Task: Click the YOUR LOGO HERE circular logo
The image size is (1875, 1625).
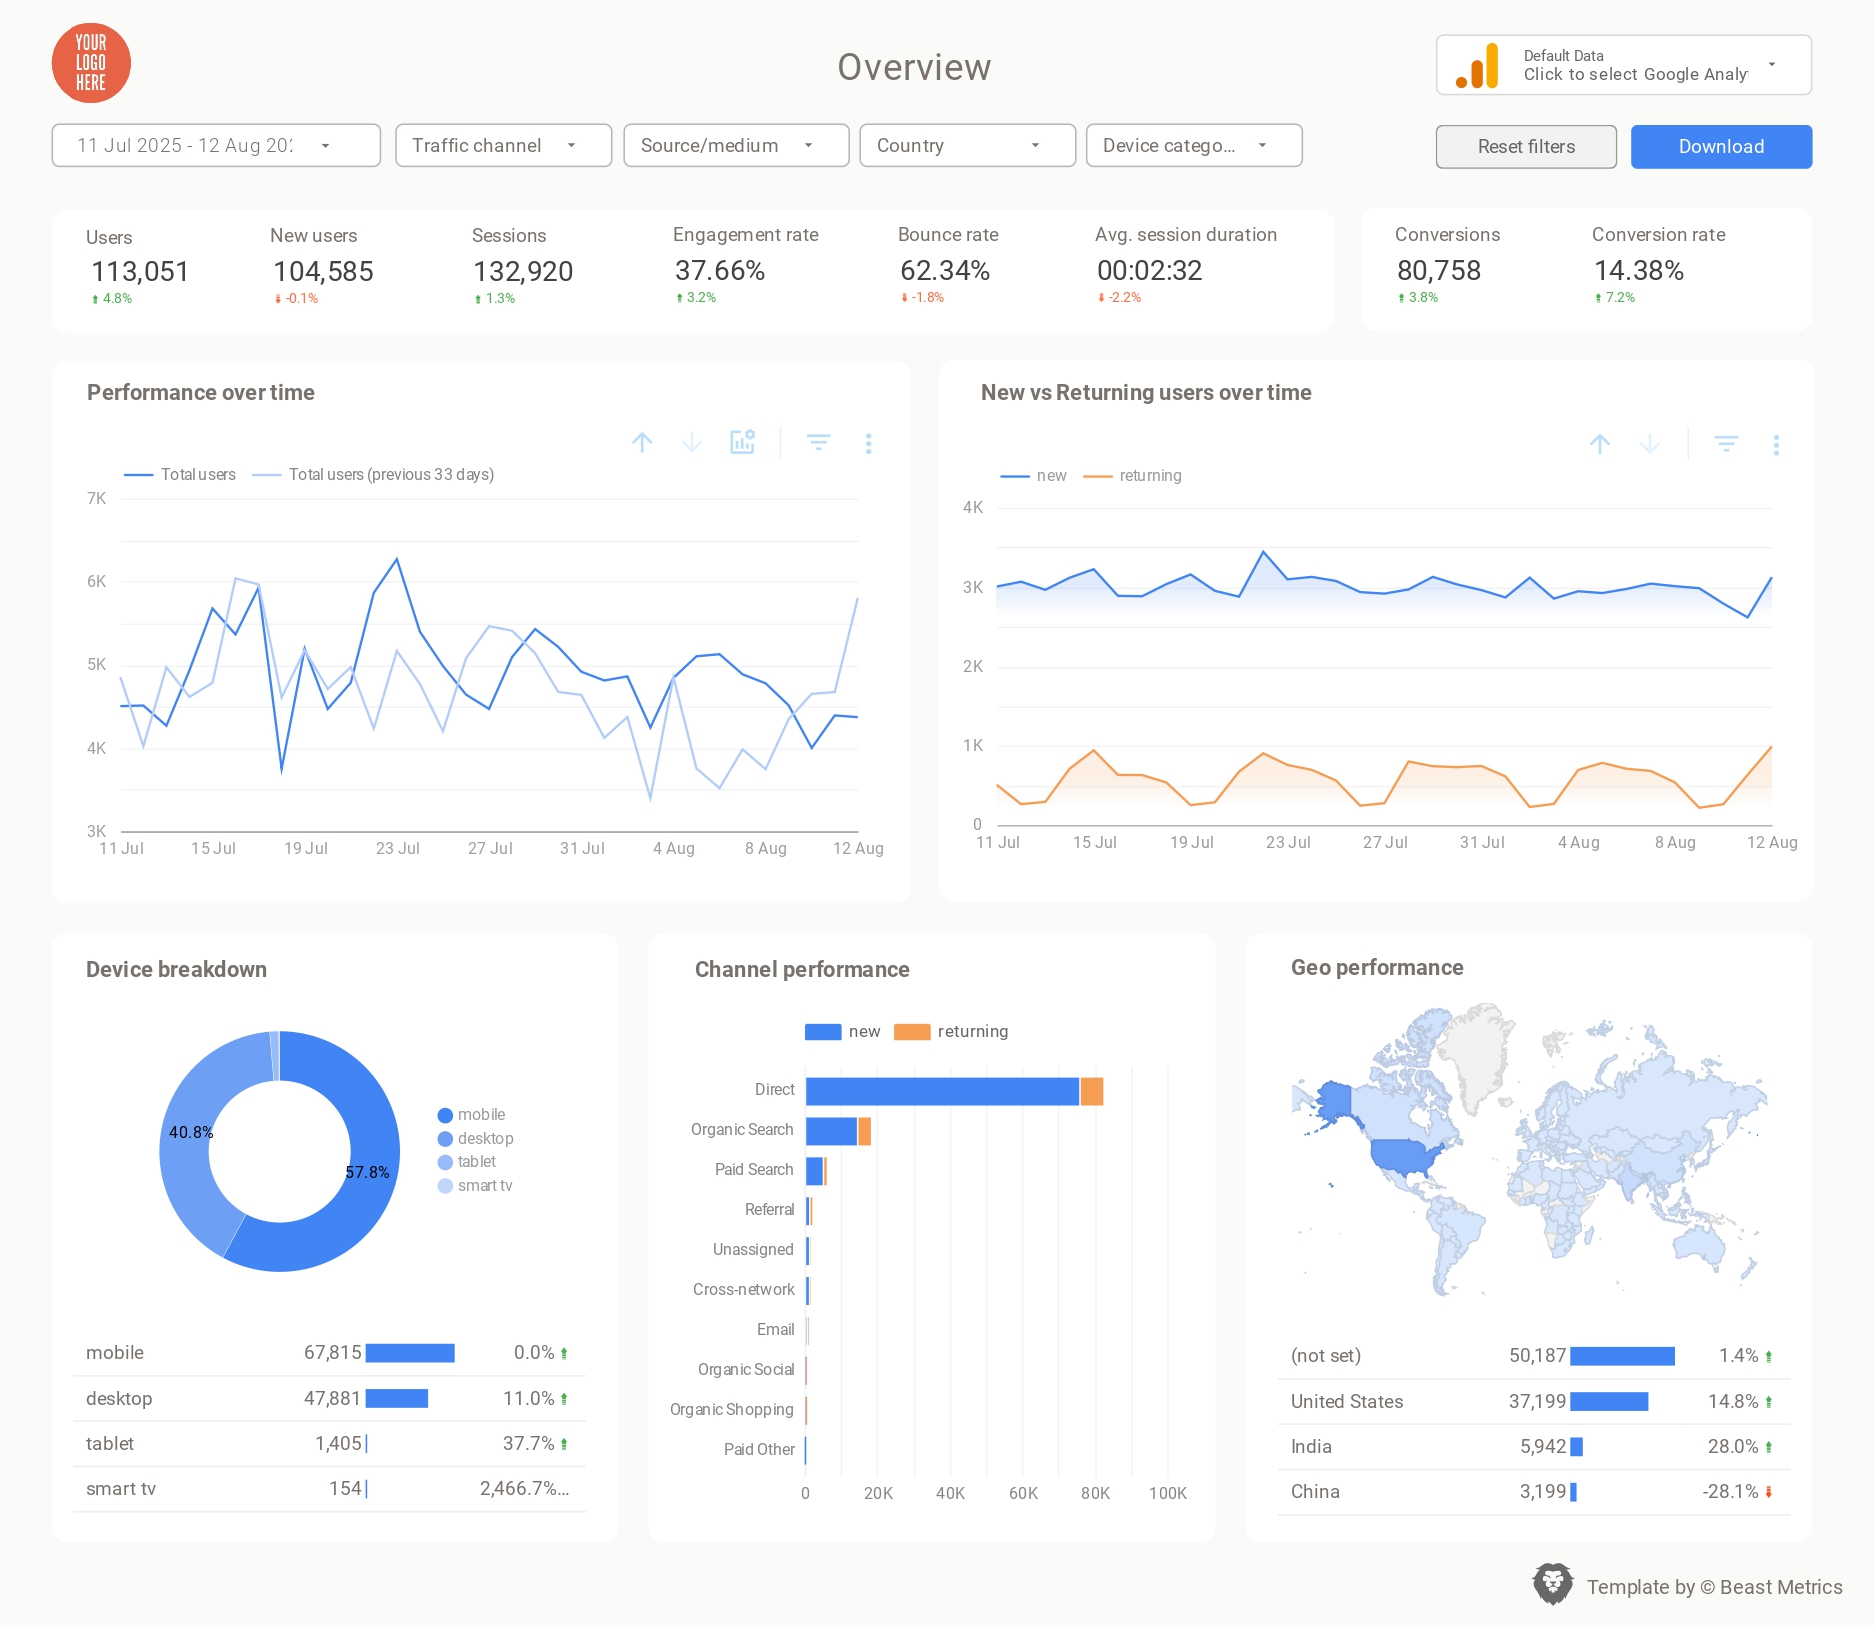Action: (x=91, y=63)
